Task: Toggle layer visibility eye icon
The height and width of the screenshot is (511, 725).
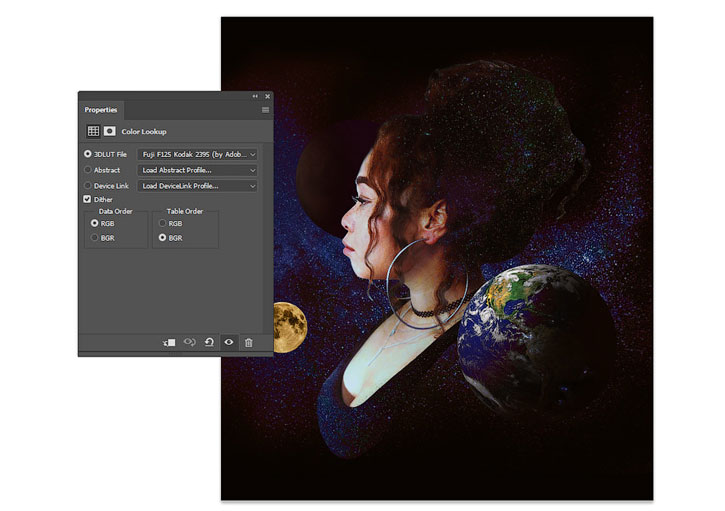Action: point(229,342)
